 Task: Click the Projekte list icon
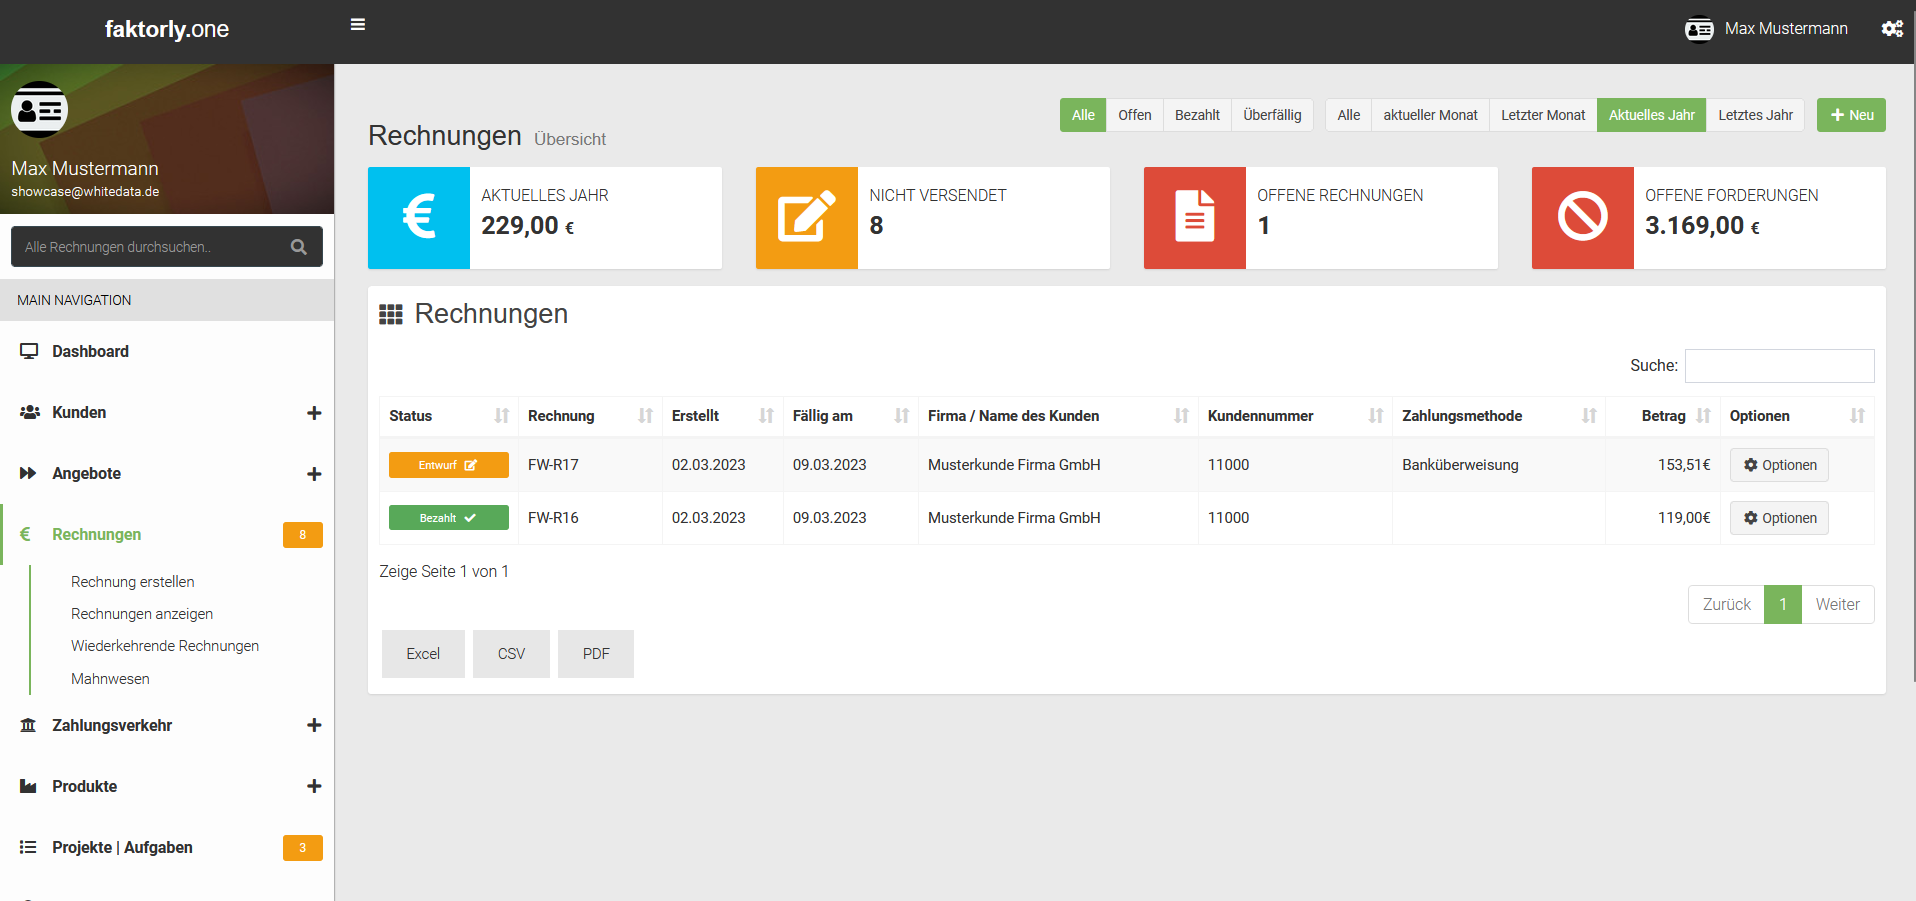click(x=28, y=847)
